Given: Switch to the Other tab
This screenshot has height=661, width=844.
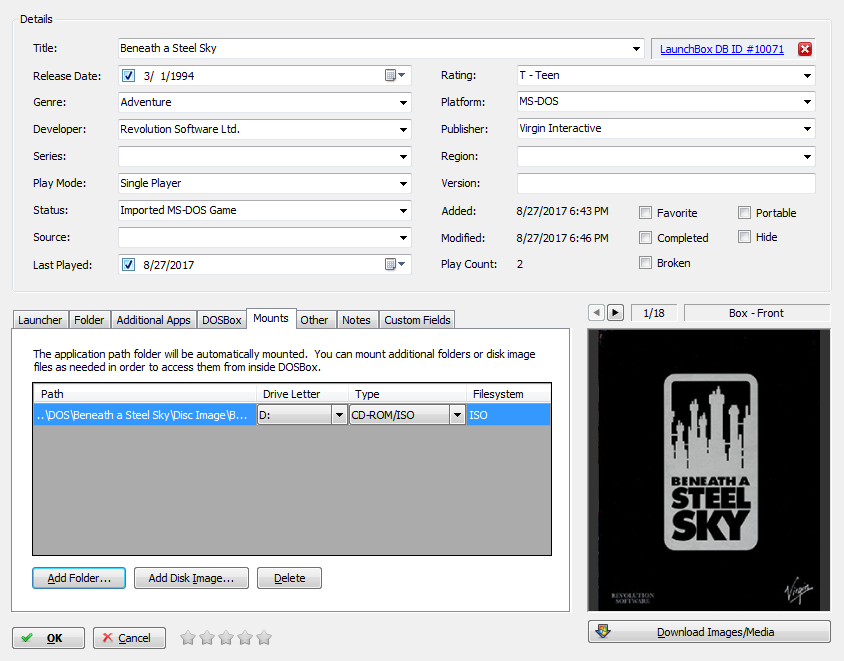Looking at the screenshot, I should (314, 320).
